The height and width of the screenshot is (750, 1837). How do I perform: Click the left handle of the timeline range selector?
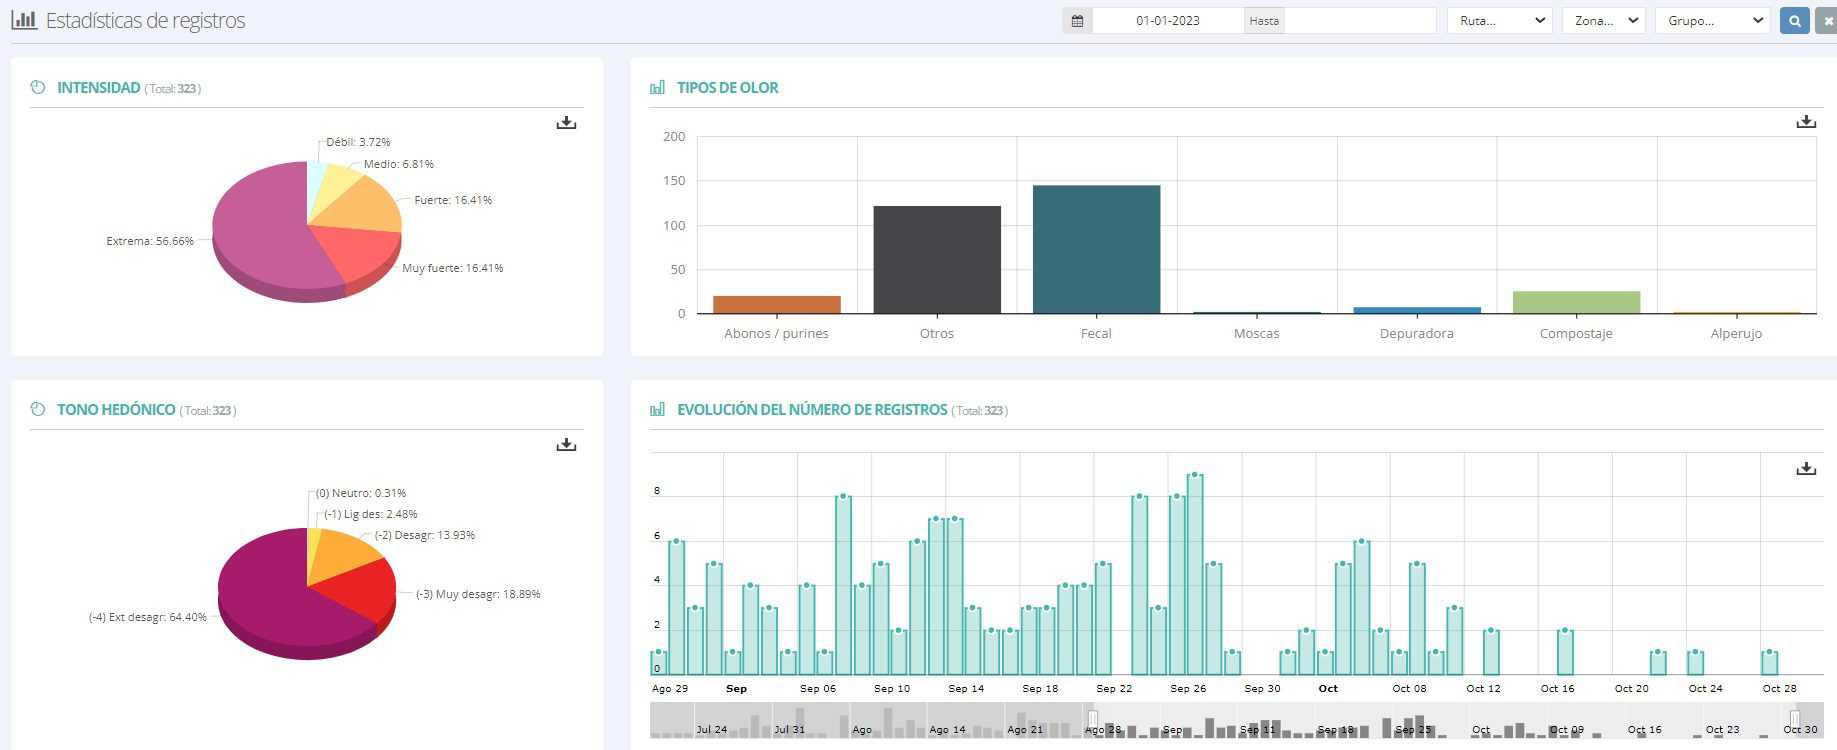(x=1093, y=719)
